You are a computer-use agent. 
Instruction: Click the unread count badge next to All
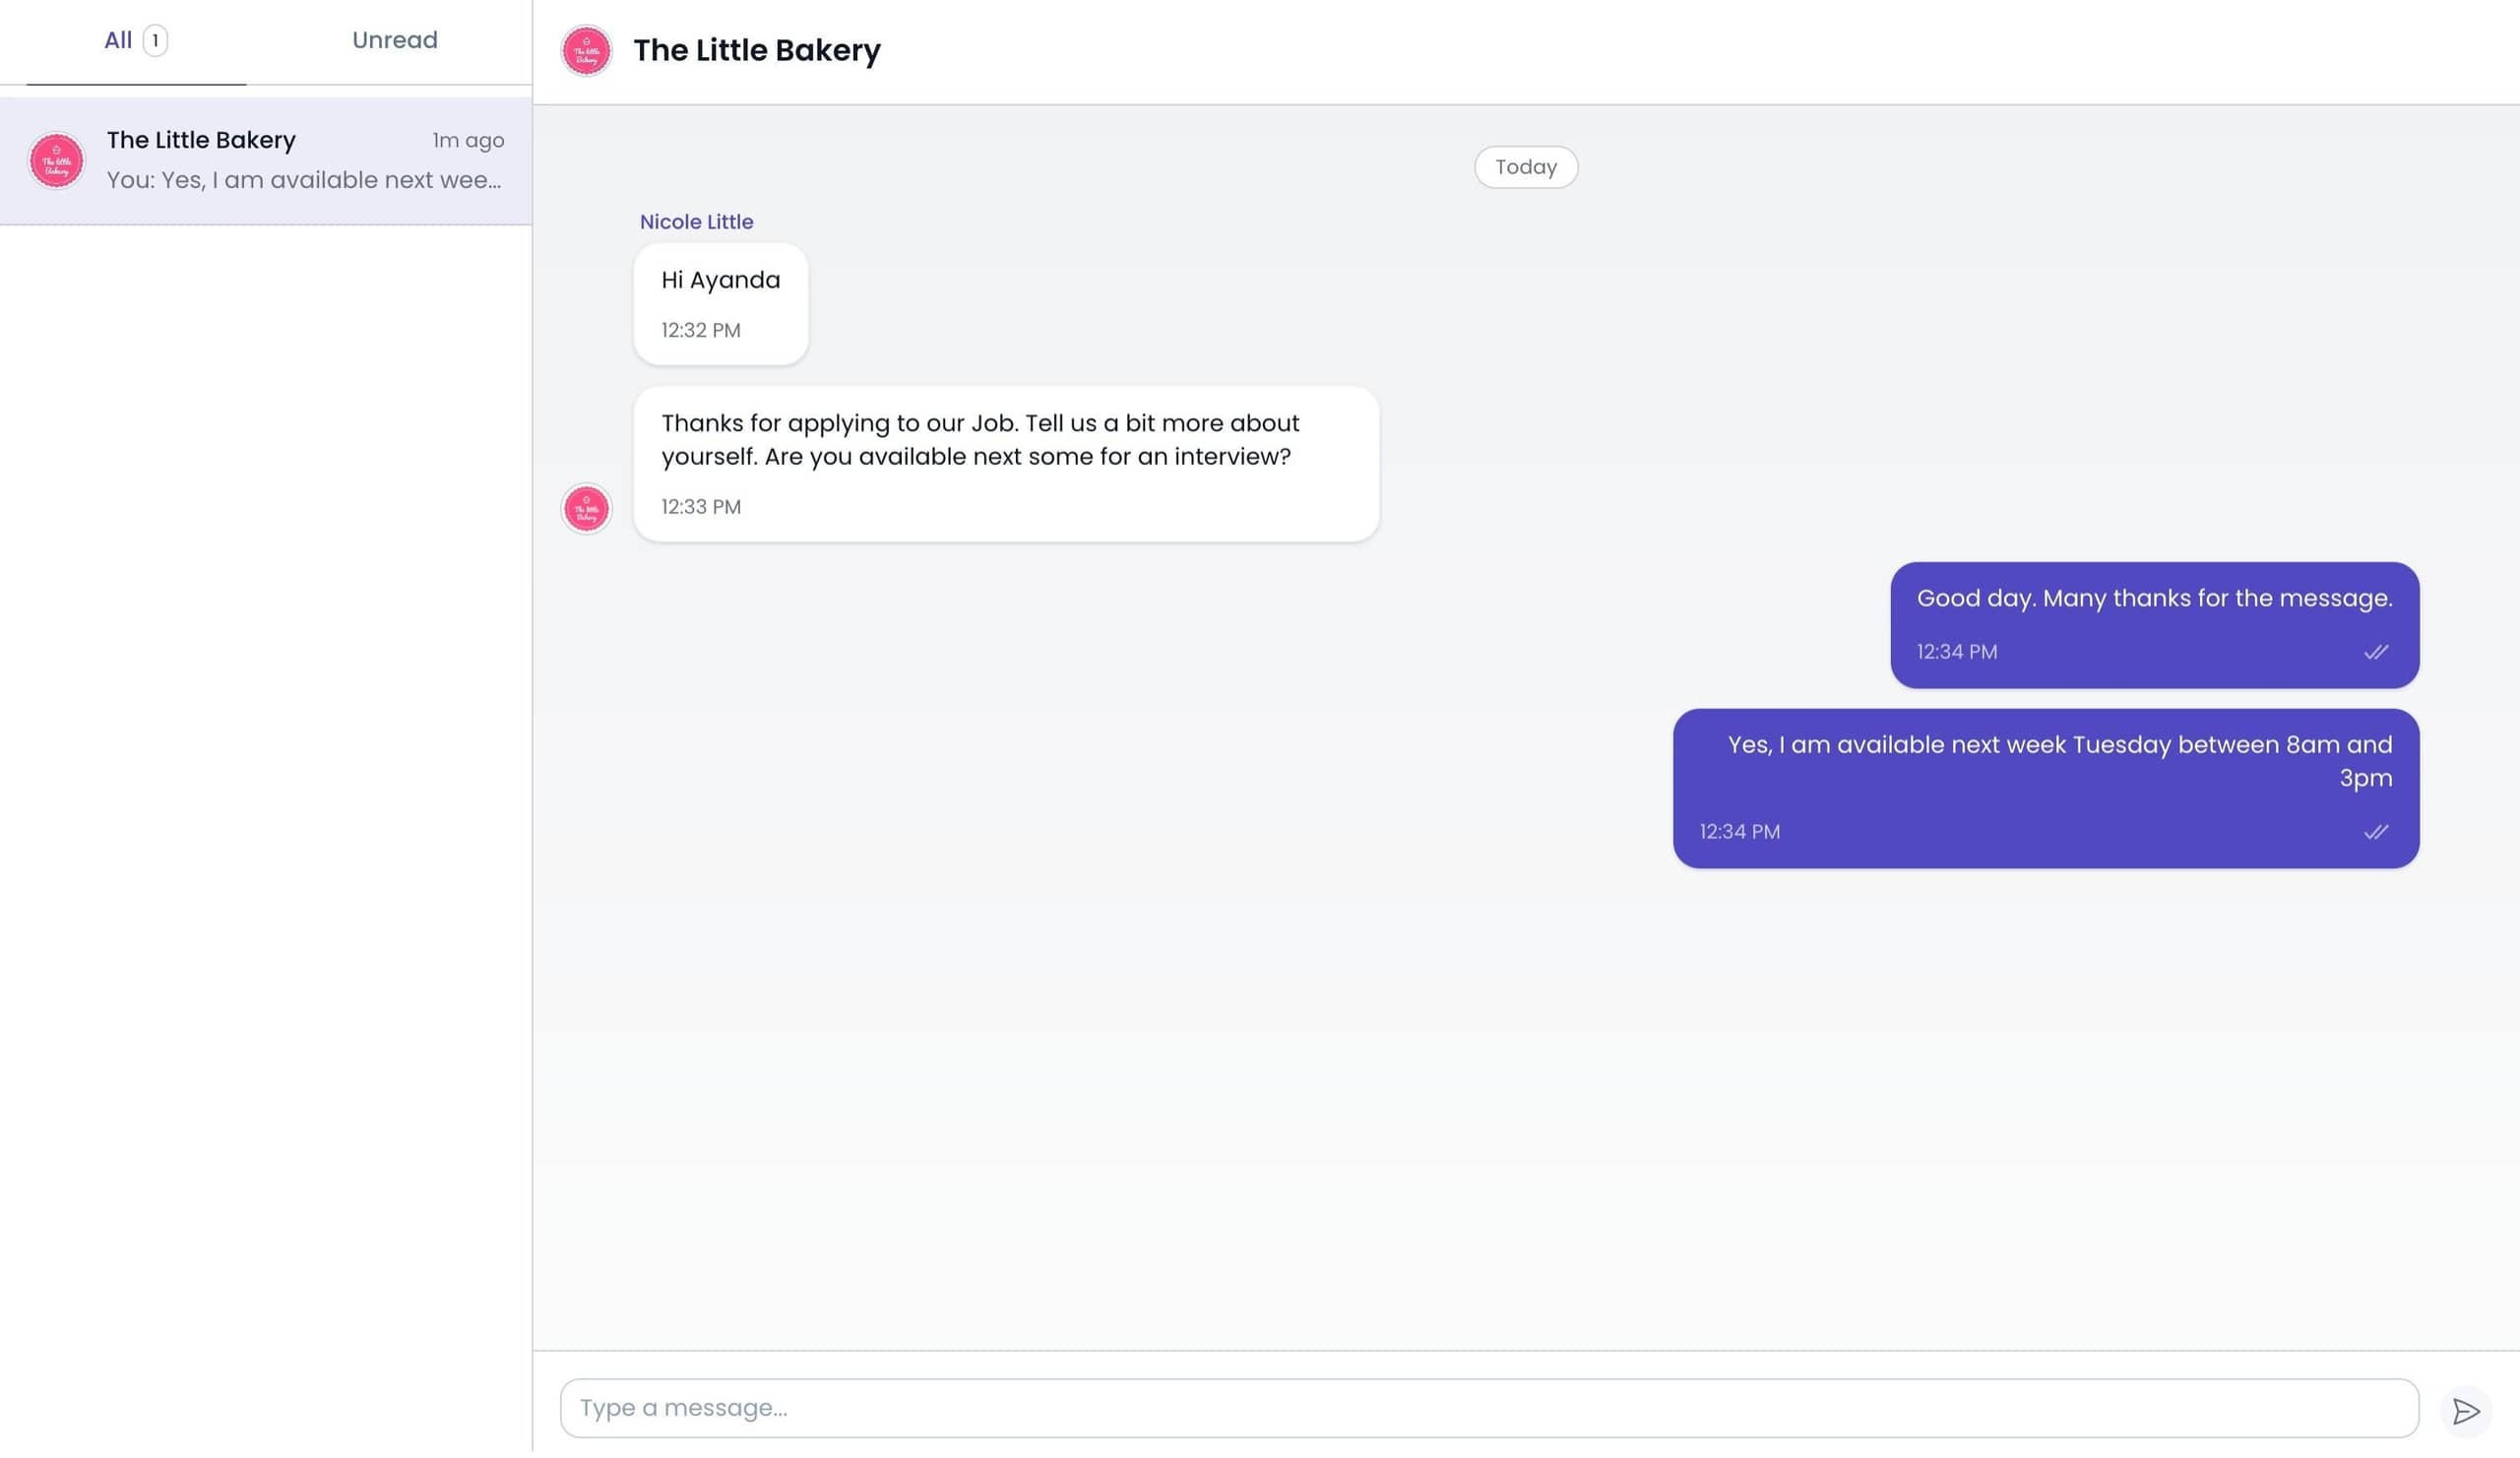156,41
